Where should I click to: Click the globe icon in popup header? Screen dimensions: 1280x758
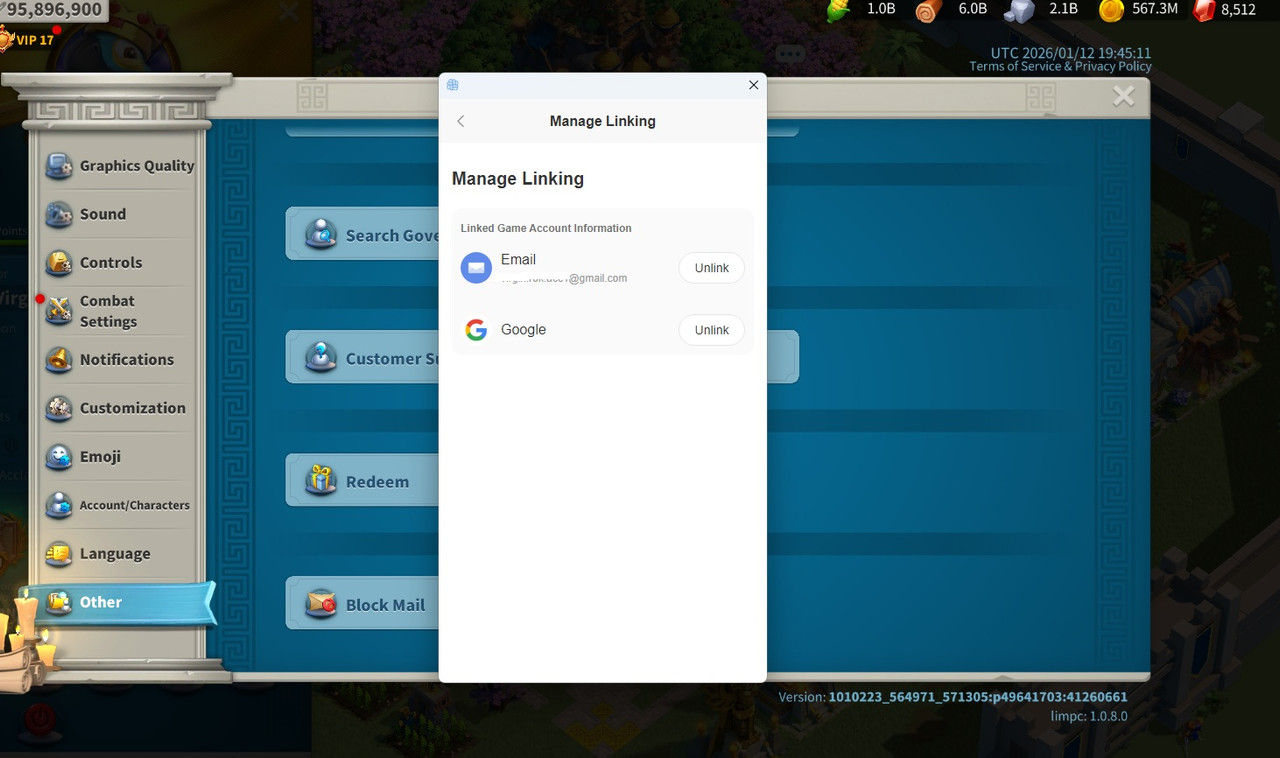tap(453, 85)
